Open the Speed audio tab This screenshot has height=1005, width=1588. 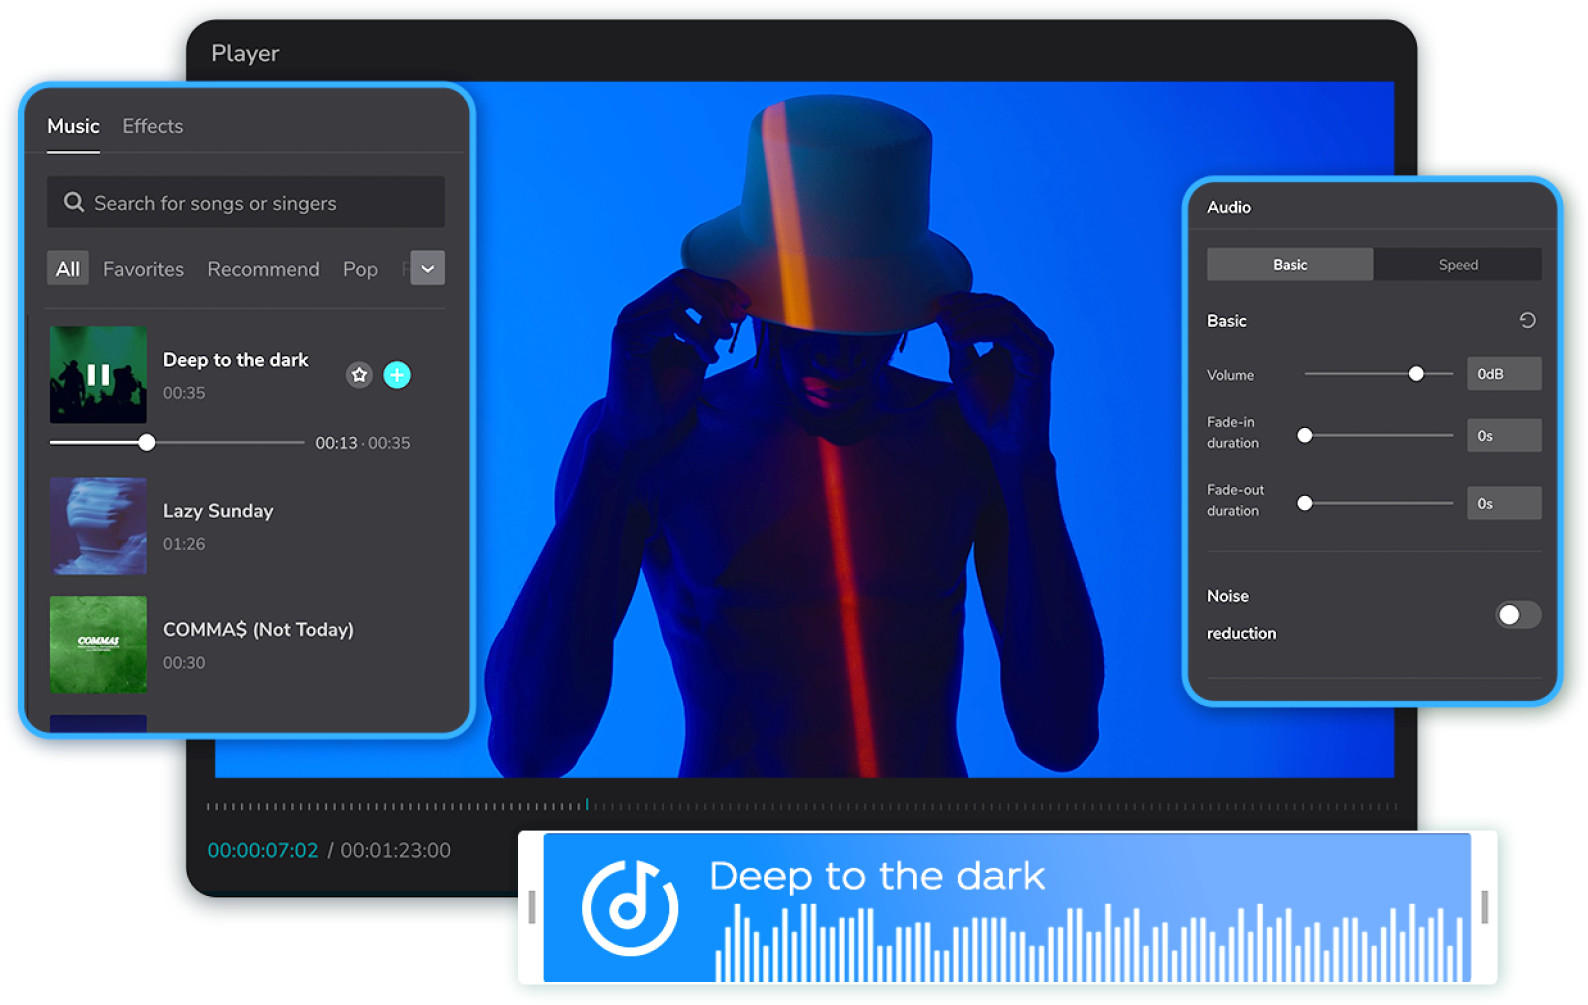point(1457,265)
